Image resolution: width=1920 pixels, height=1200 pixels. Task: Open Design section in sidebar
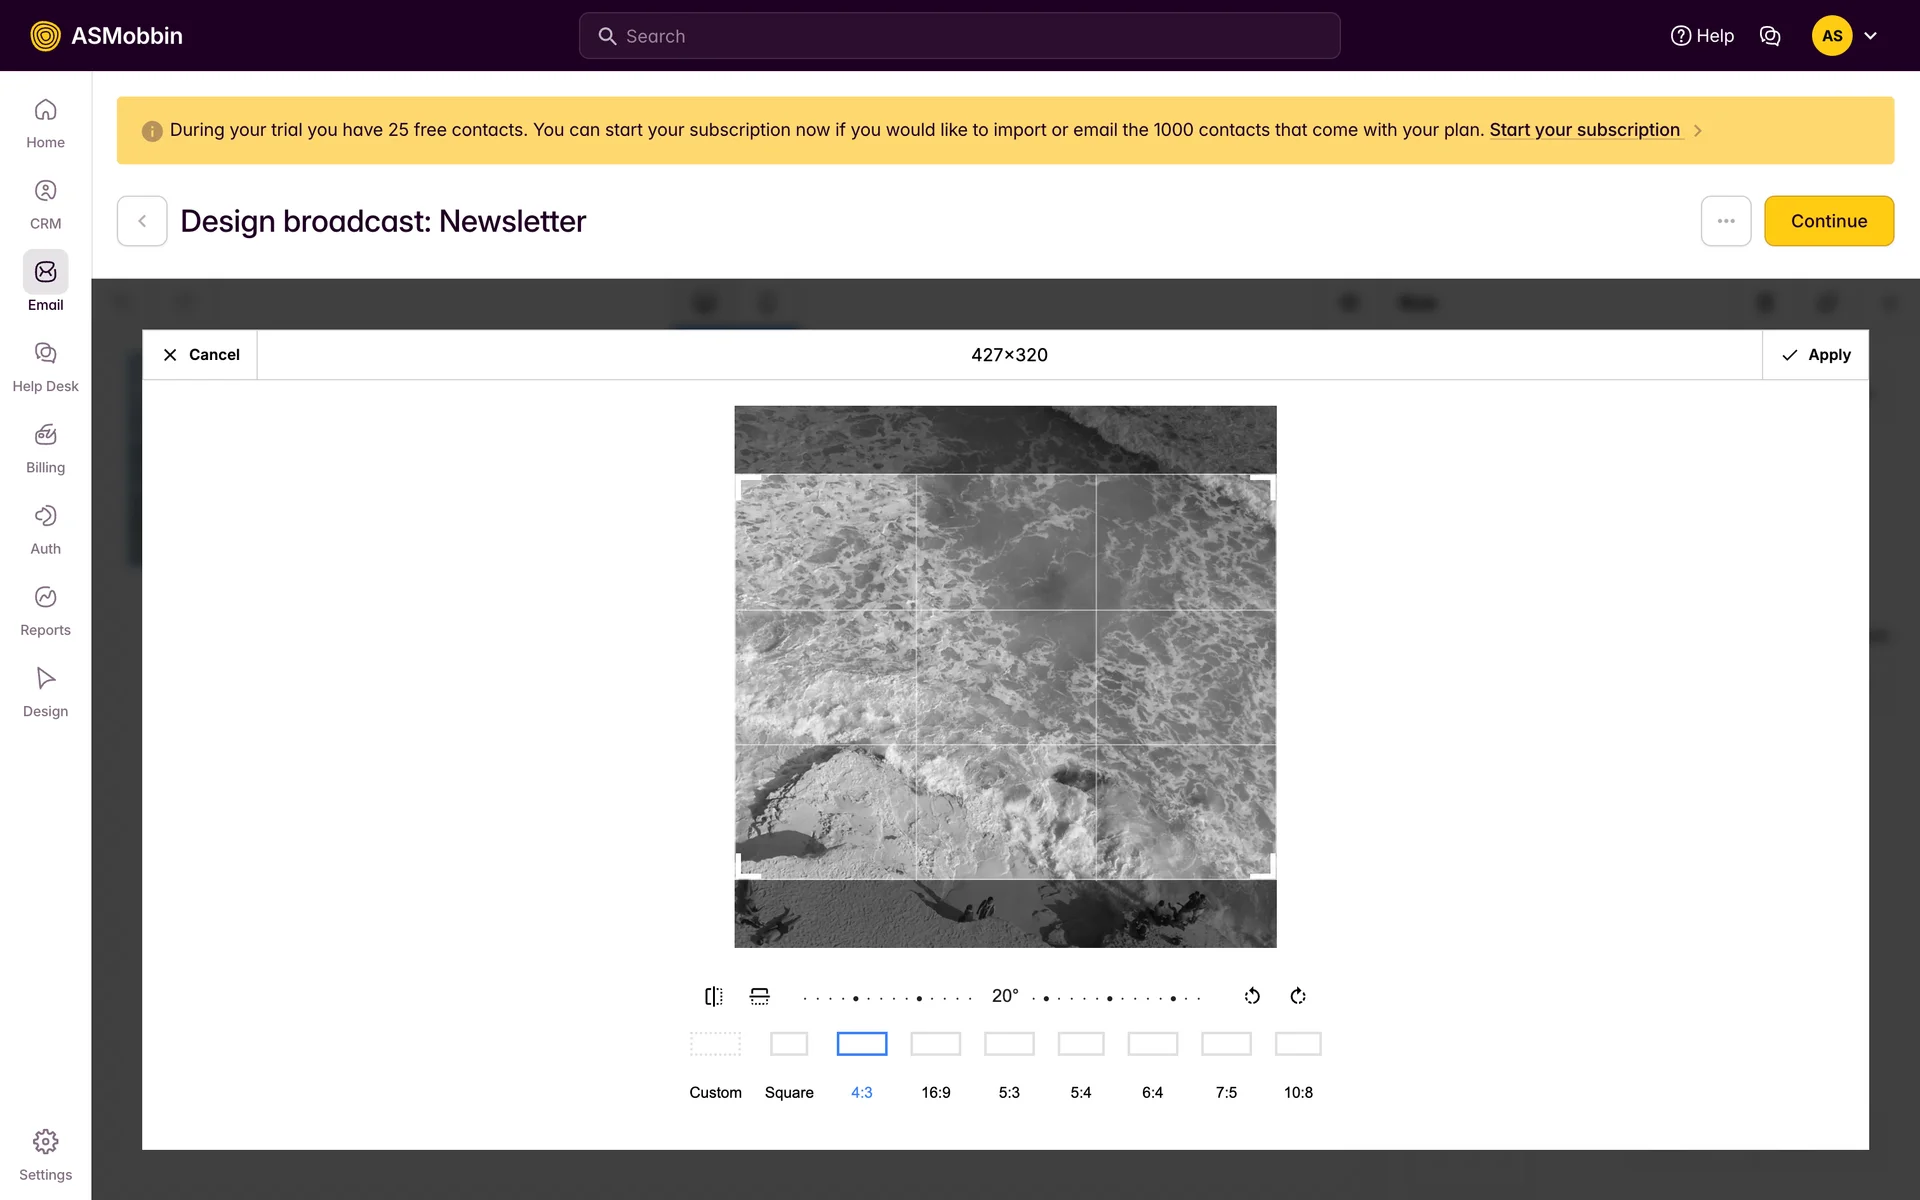[x=45, y=691]
